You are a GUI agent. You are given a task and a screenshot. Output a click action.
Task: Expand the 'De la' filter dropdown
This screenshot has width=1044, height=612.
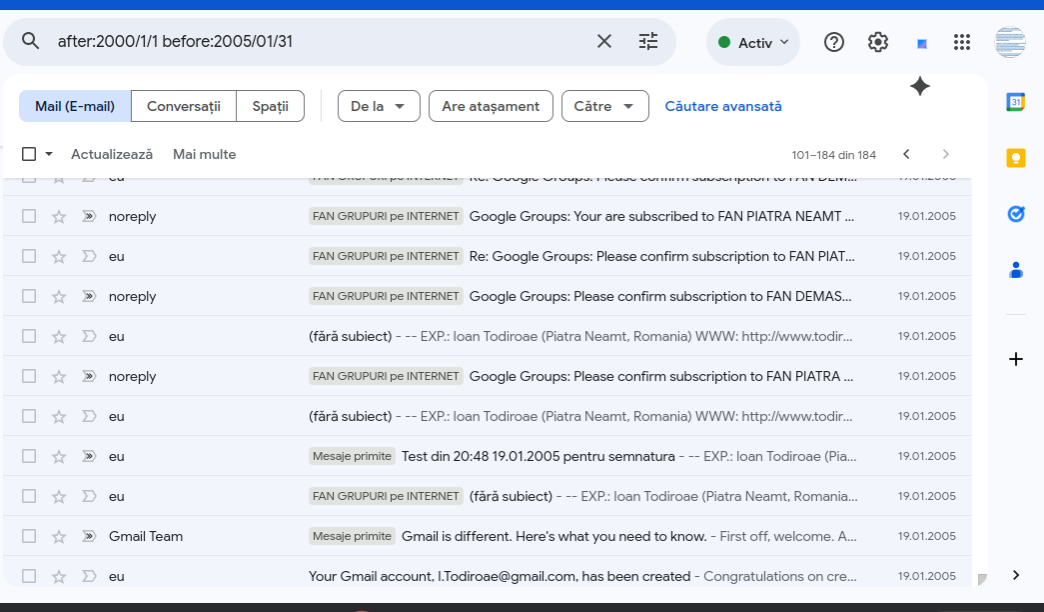tap(378, 106)
